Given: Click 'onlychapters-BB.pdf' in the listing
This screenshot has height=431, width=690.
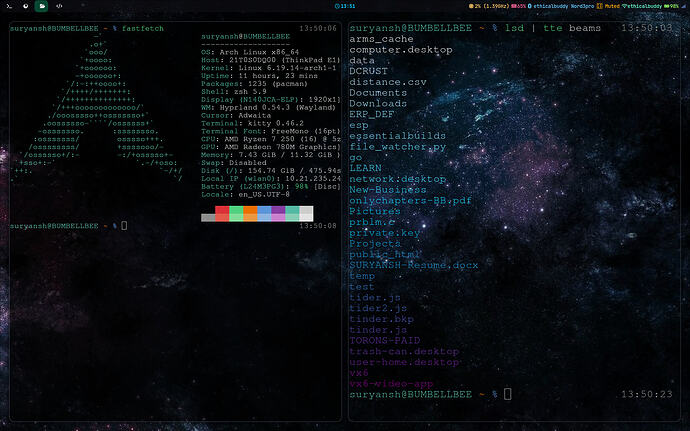Looking at the screenshot, I should (410, 201).
